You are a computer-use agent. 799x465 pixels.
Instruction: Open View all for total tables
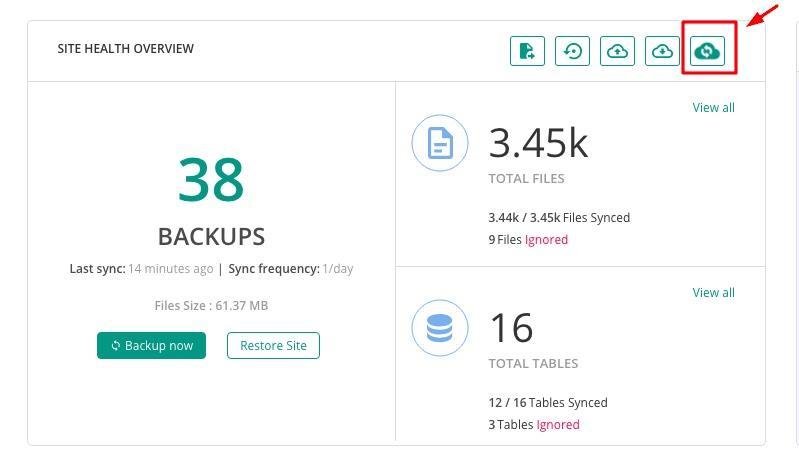click(713, 293)
